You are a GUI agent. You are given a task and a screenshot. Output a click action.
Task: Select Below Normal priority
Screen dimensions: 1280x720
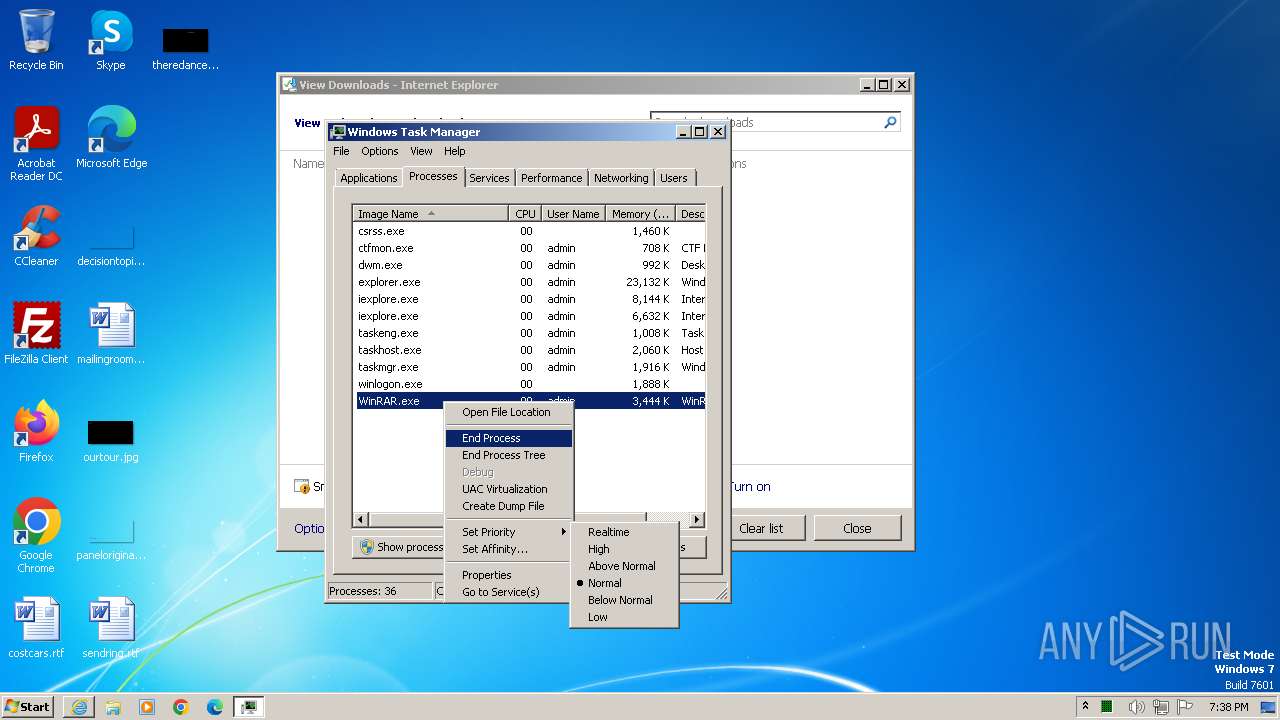(624, 600)
